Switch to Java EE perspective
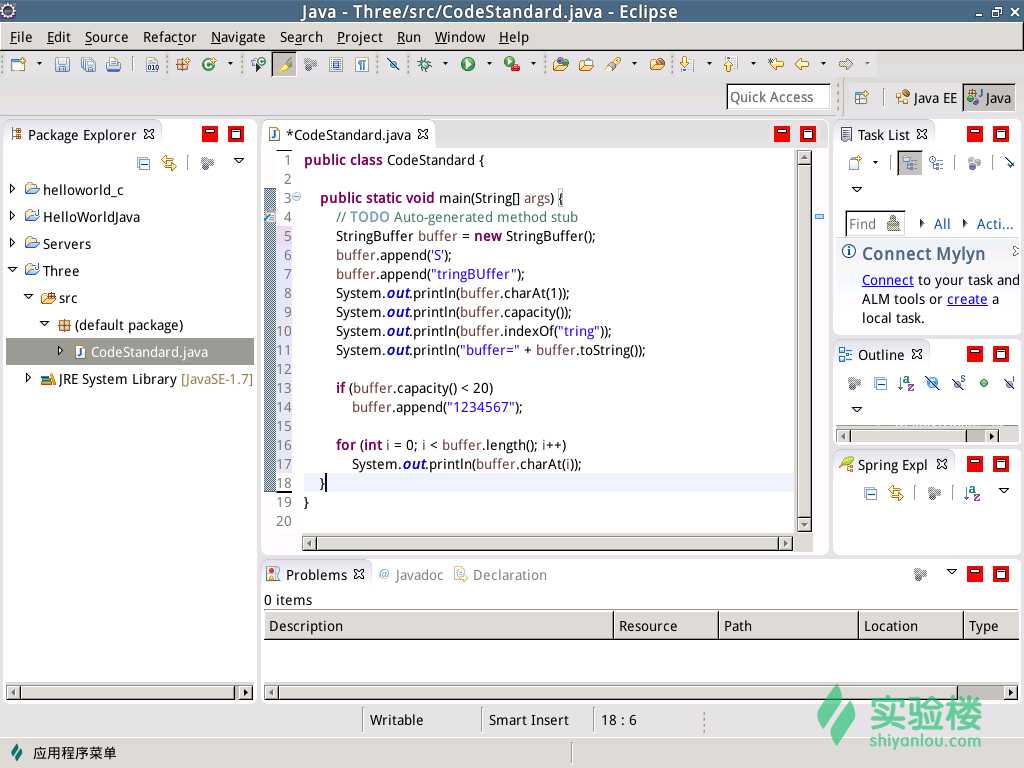 (926, 98)
